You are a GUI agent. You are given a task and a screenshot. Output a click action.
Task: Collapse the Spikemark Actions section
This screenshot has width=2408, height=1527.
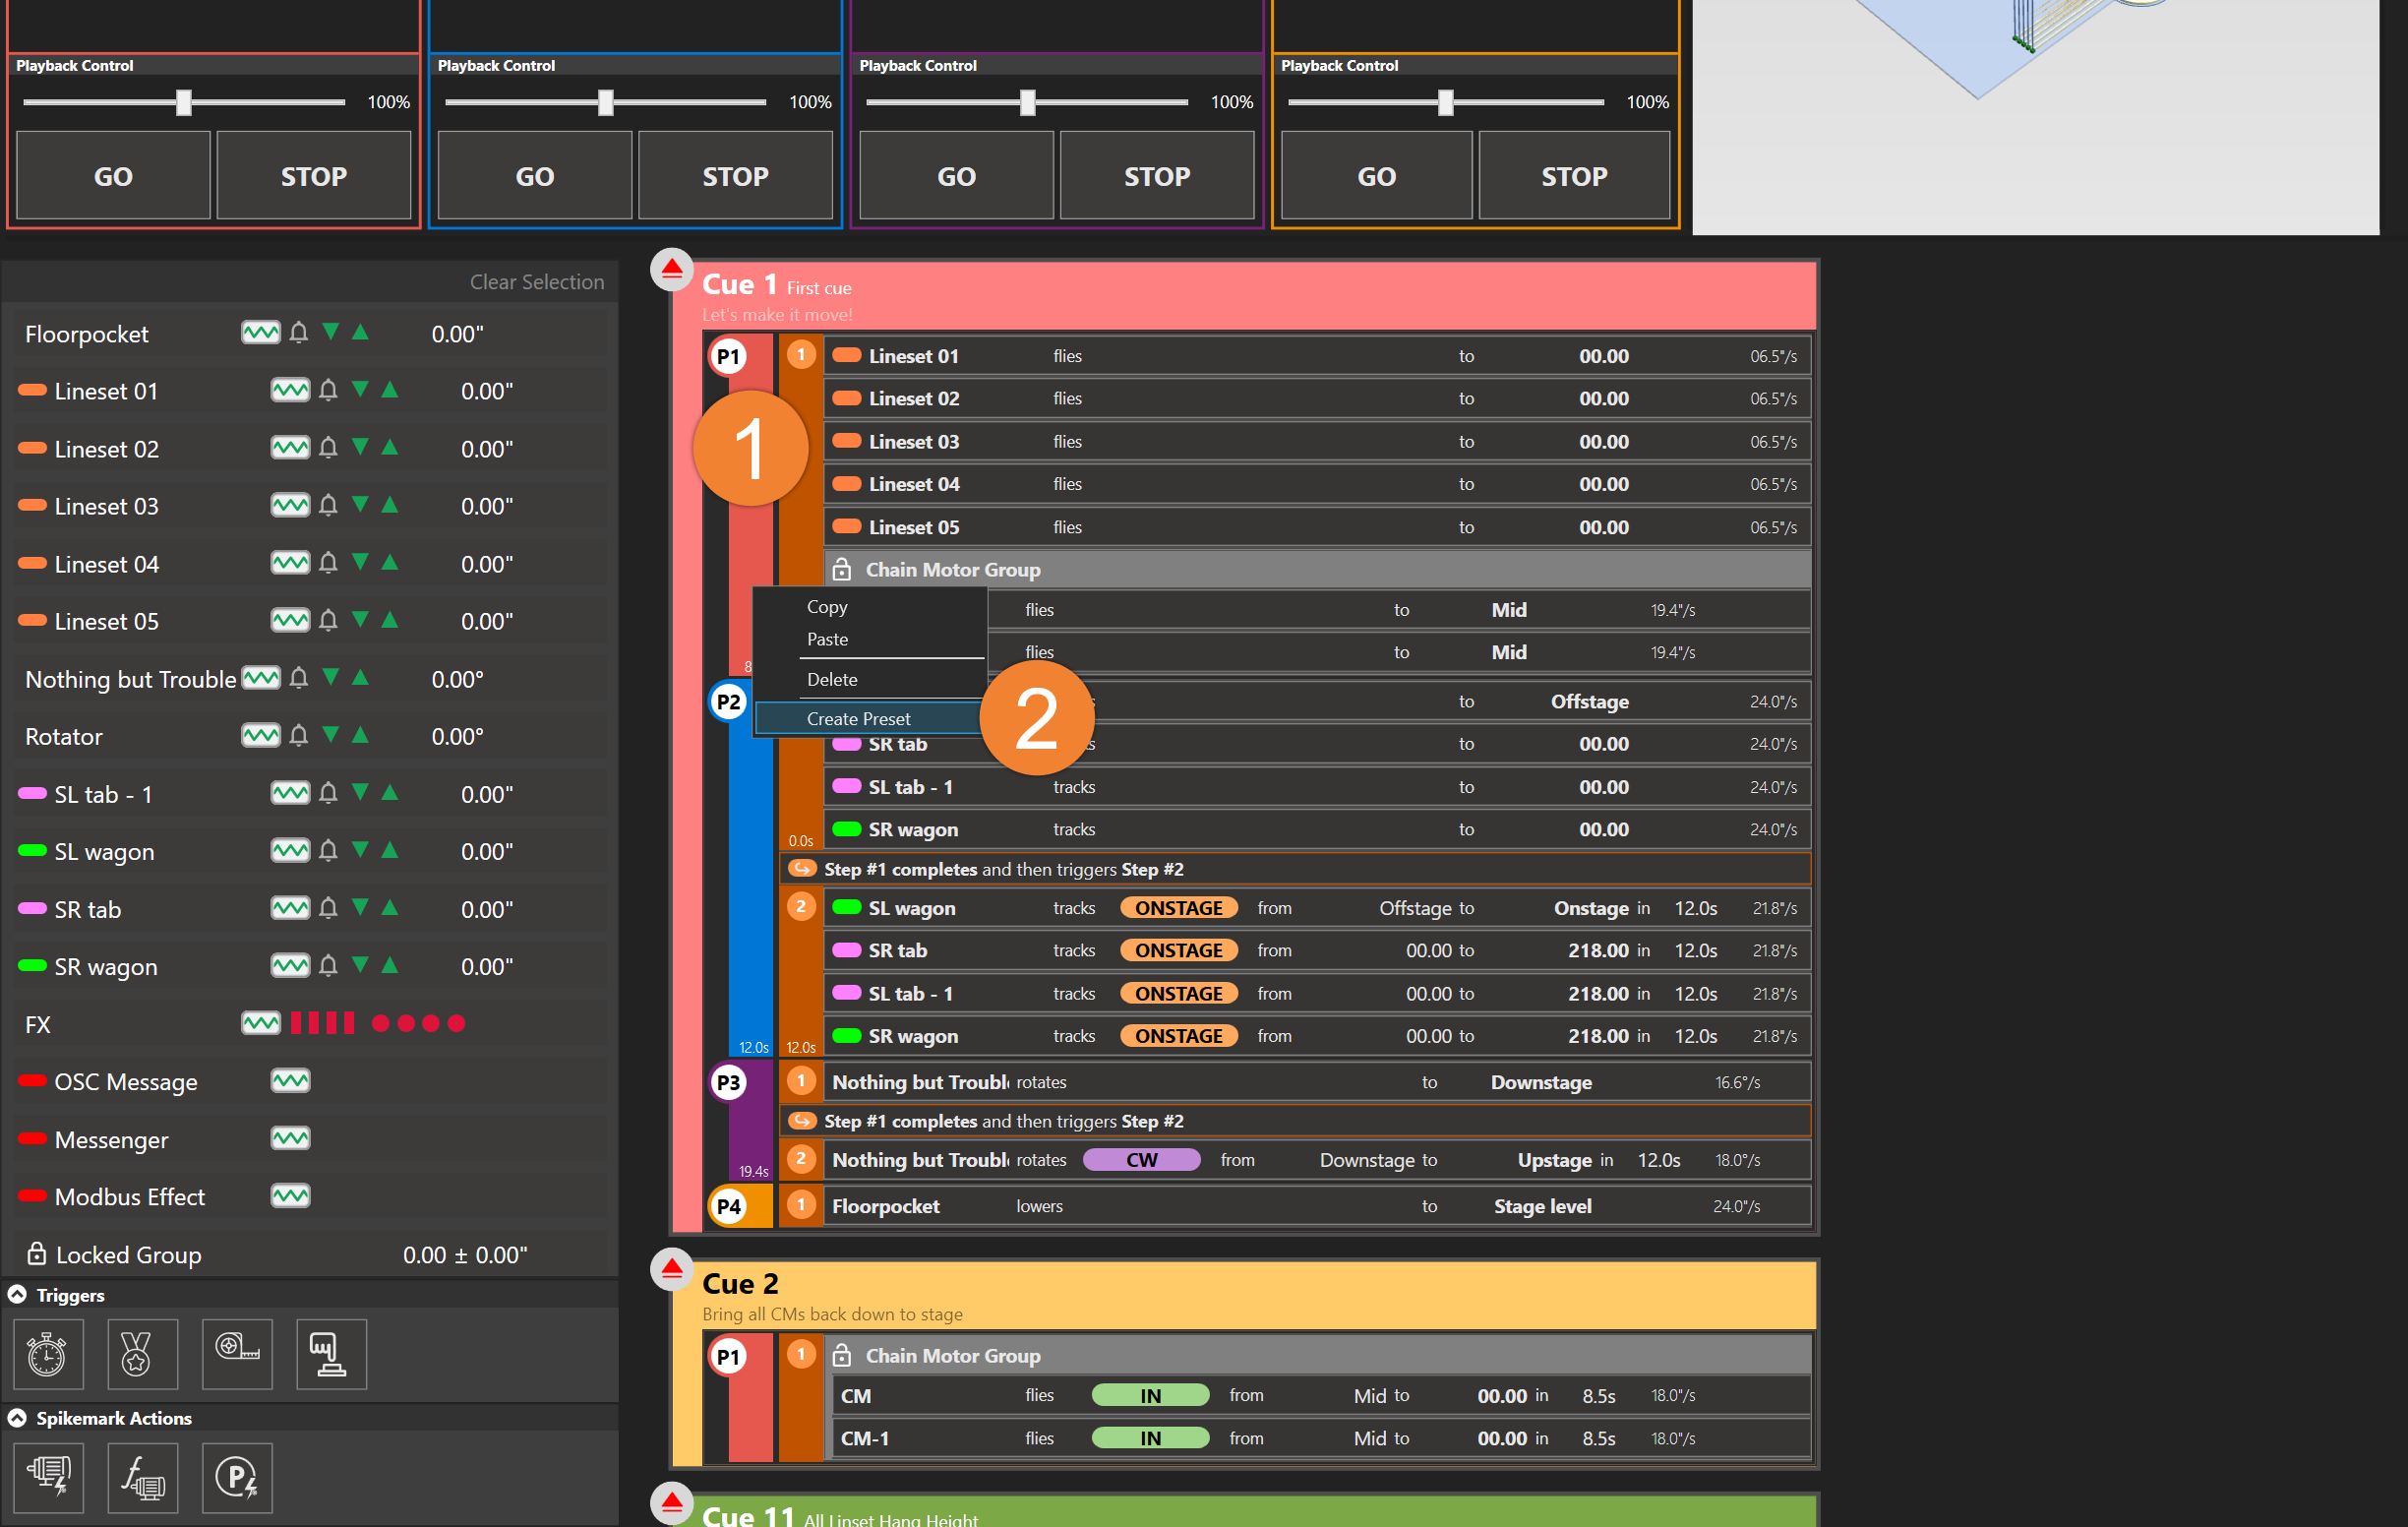[17, 1418]
